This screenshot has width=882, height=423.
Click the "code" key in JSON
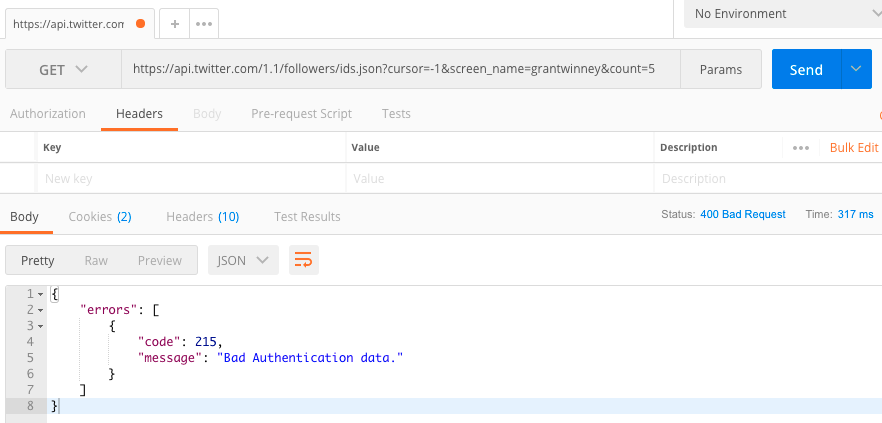point(160,341)
